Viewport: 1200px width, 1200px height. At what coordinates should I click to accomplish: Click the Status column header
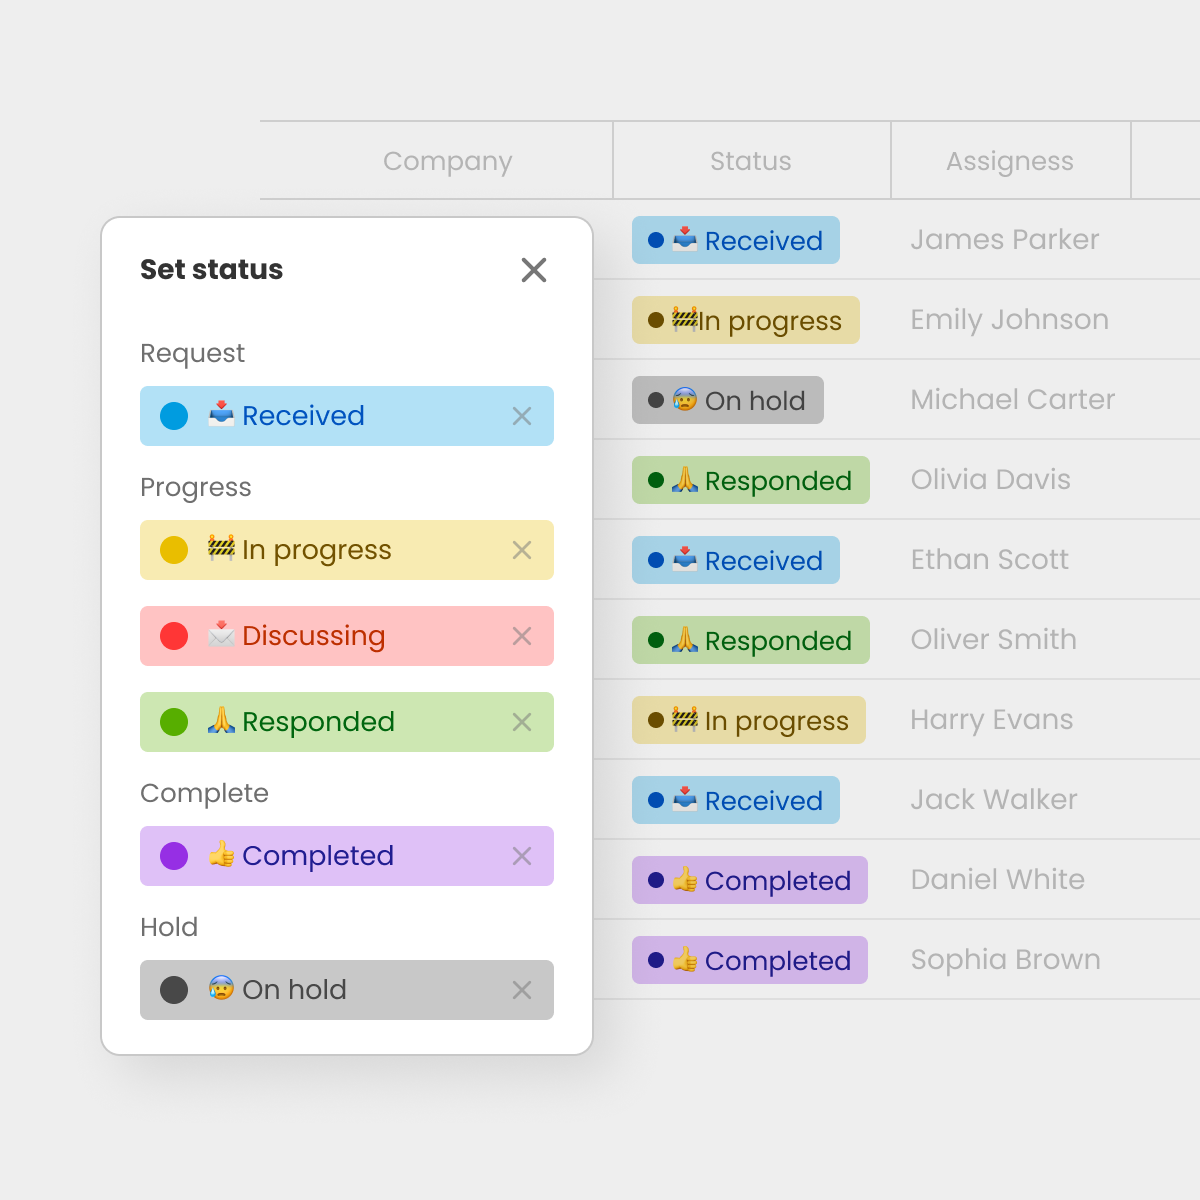pyautogui.click(x=751, y=160)
